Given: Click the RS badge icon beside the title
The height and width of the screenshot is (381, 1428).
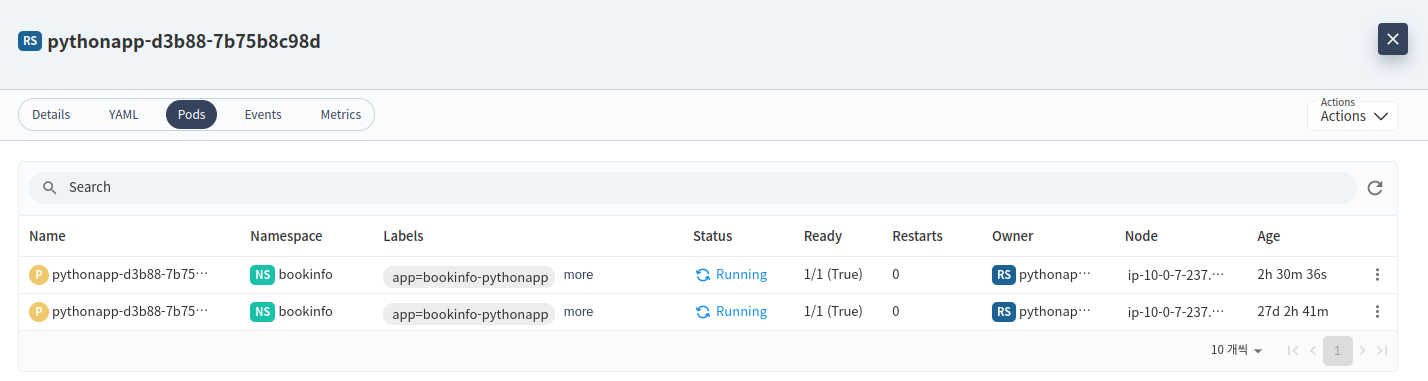Looking at the screenshot, I should point(30,41).
